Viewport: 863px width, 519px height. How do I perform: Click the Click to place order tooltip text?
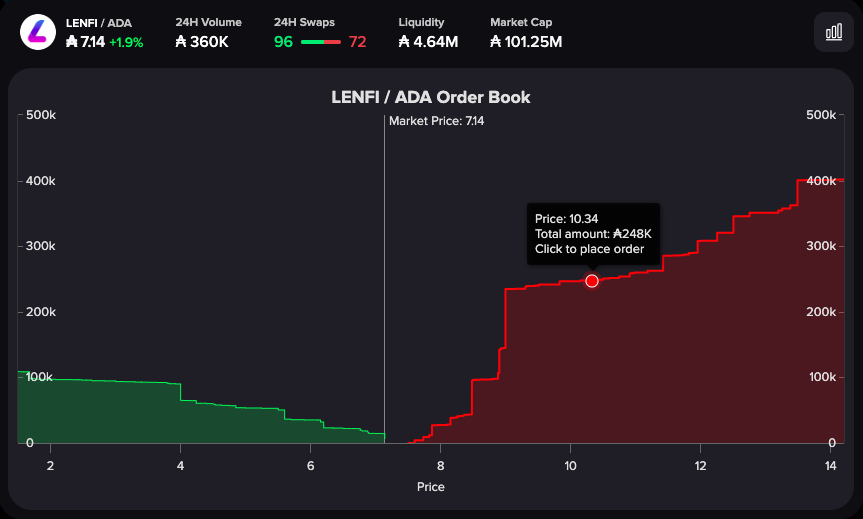[x=589, y=249]
